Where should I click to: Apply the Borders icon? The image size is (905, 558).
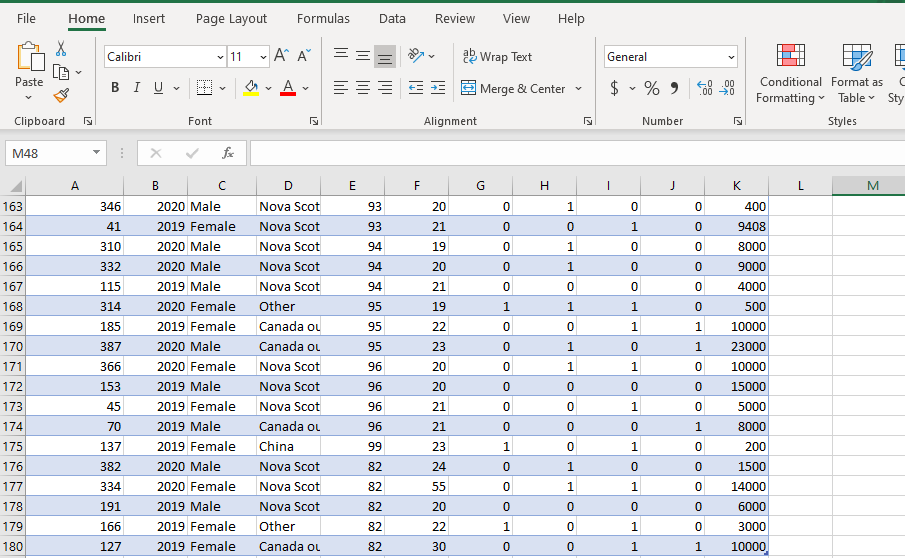204,88
